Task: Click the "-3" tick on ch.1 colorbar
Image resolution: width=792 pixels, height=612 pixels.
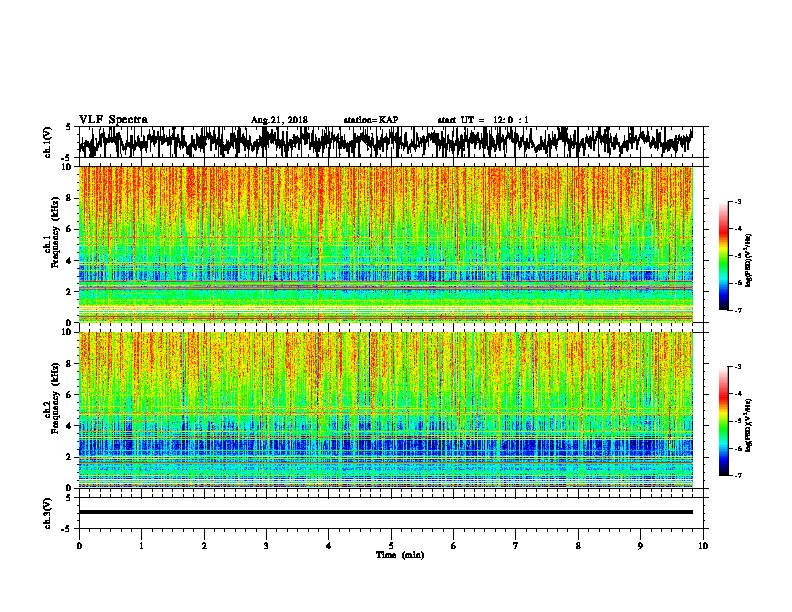Action: [737, 202]
